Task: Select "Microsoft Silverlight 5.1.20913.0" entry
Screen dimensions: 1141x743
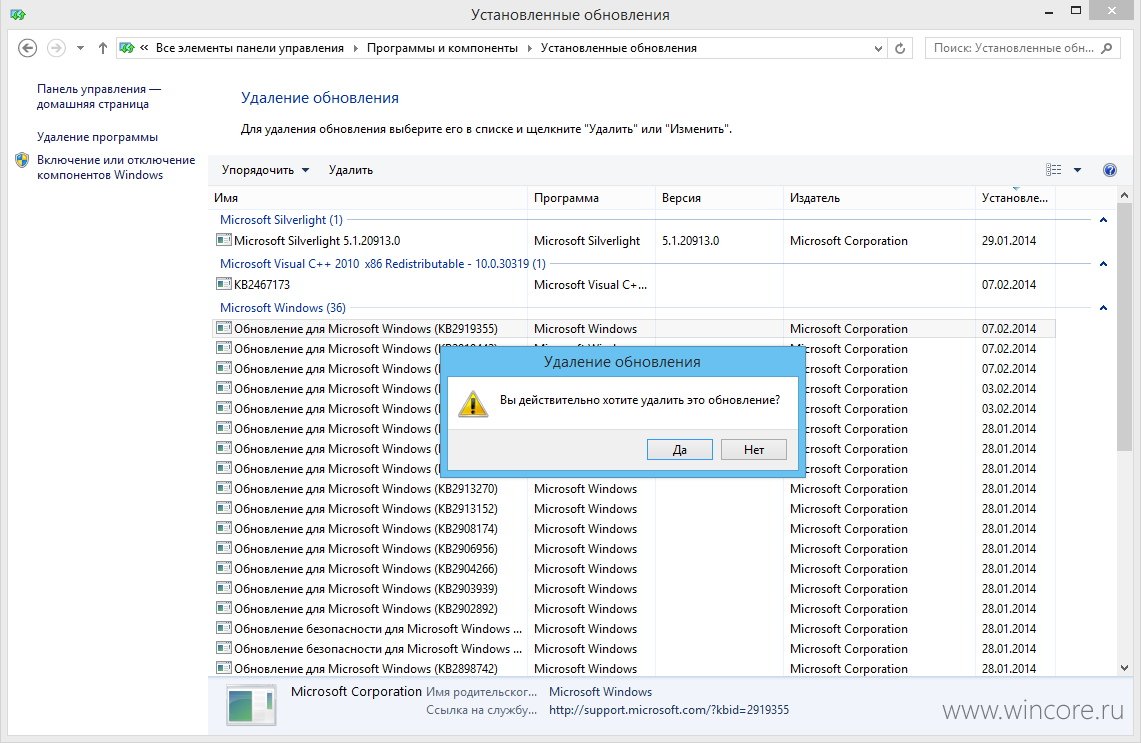Action: [x=317, y=241]
